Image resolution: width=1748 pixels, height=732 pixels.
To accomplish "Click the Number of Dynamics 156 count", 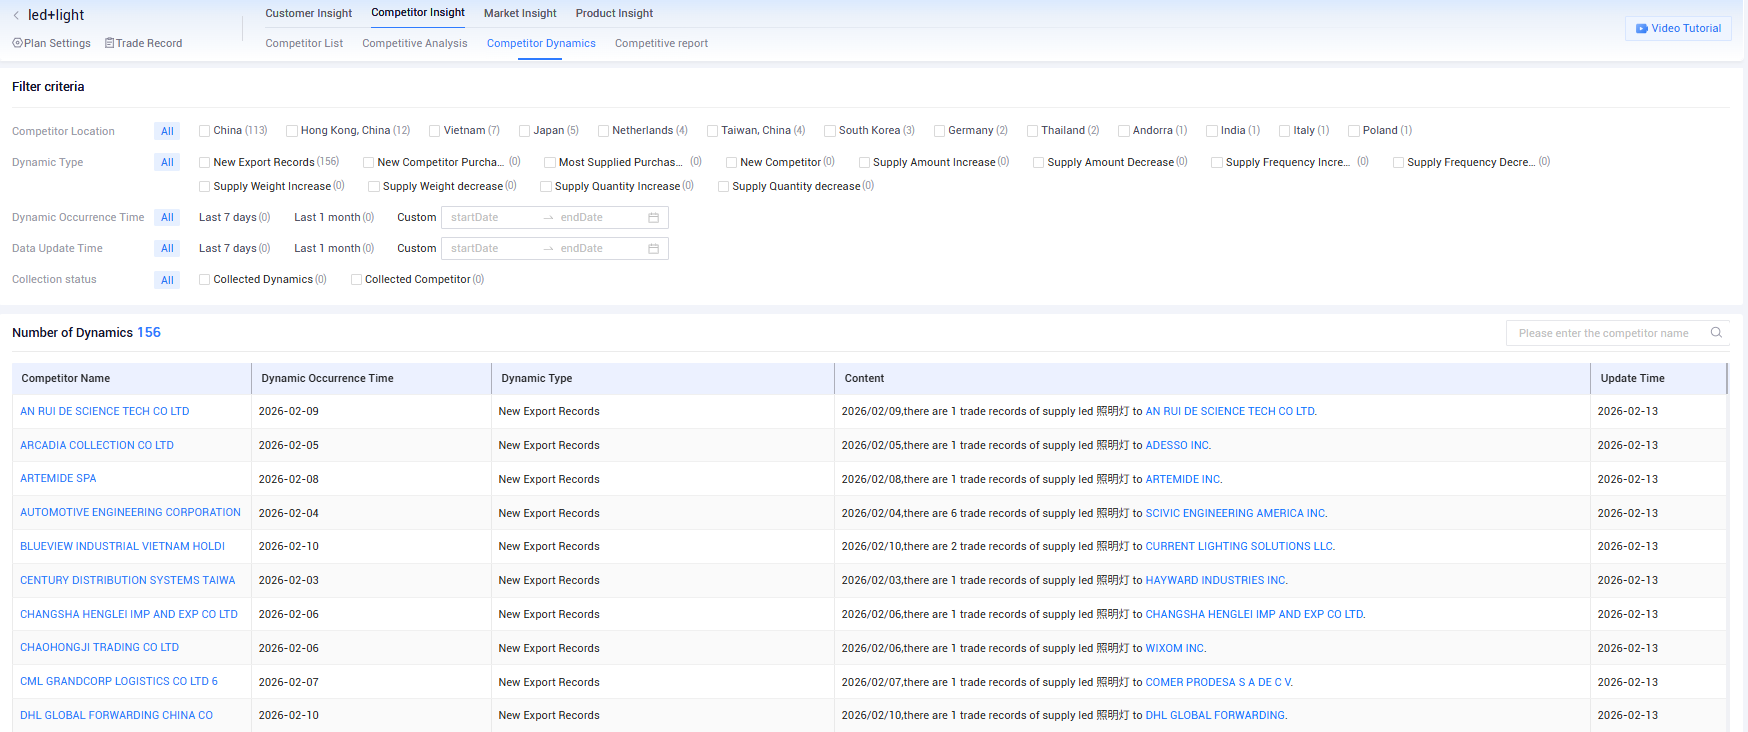I will click(149, 332).
